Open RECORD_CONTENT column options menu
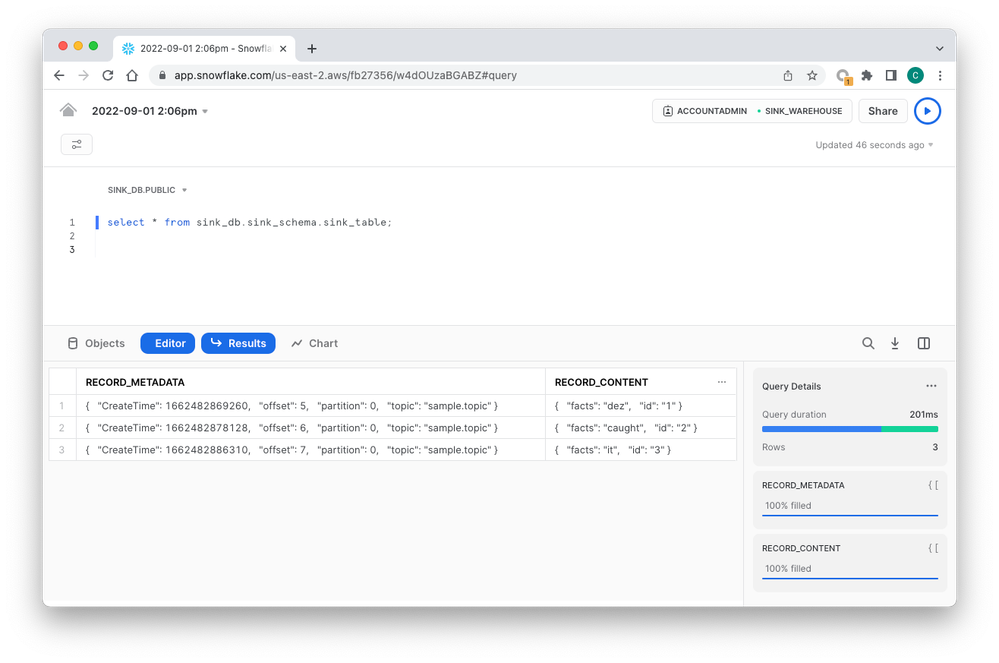The height and width of the screenshot is (663, 999). [x=722, y=382]
